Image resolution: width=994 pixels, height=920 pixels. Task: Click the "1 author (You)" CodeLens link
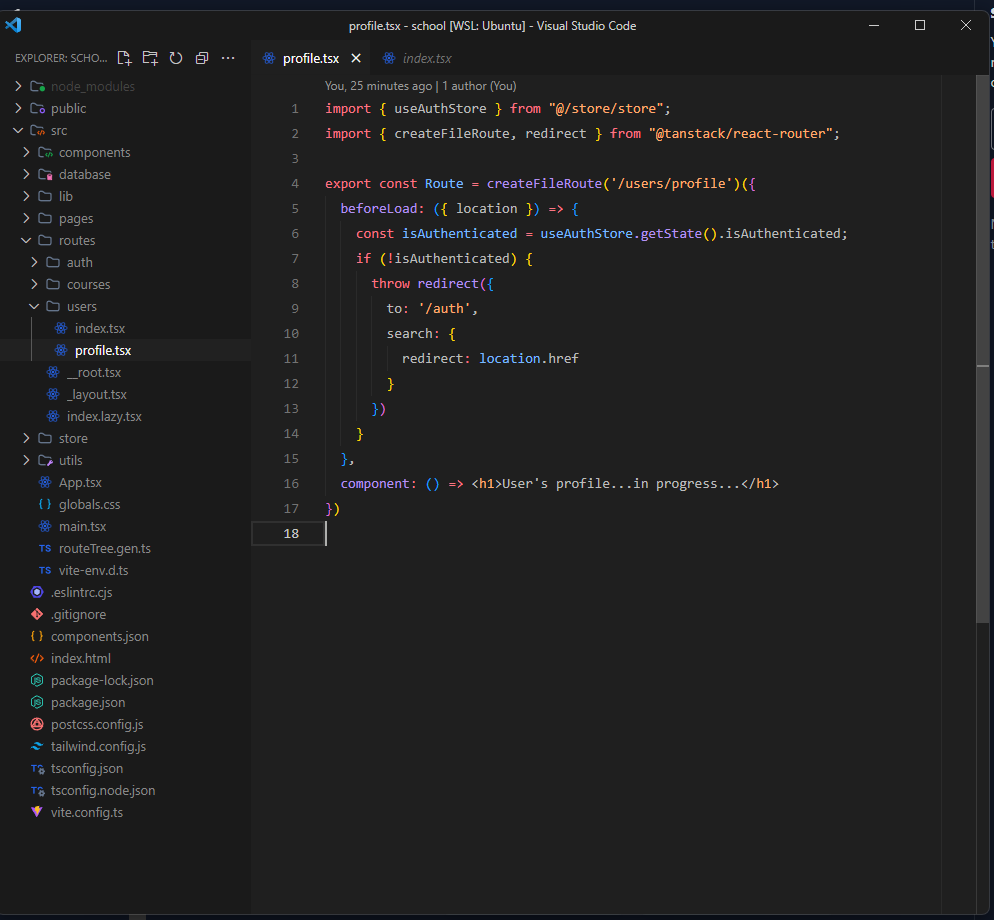[479, 86]
